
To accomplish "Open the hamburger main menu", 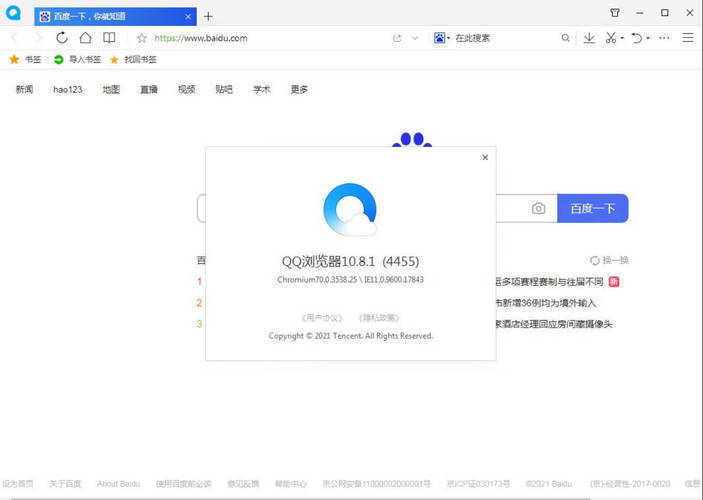I will pyautogui.click(x=688, y=38).
